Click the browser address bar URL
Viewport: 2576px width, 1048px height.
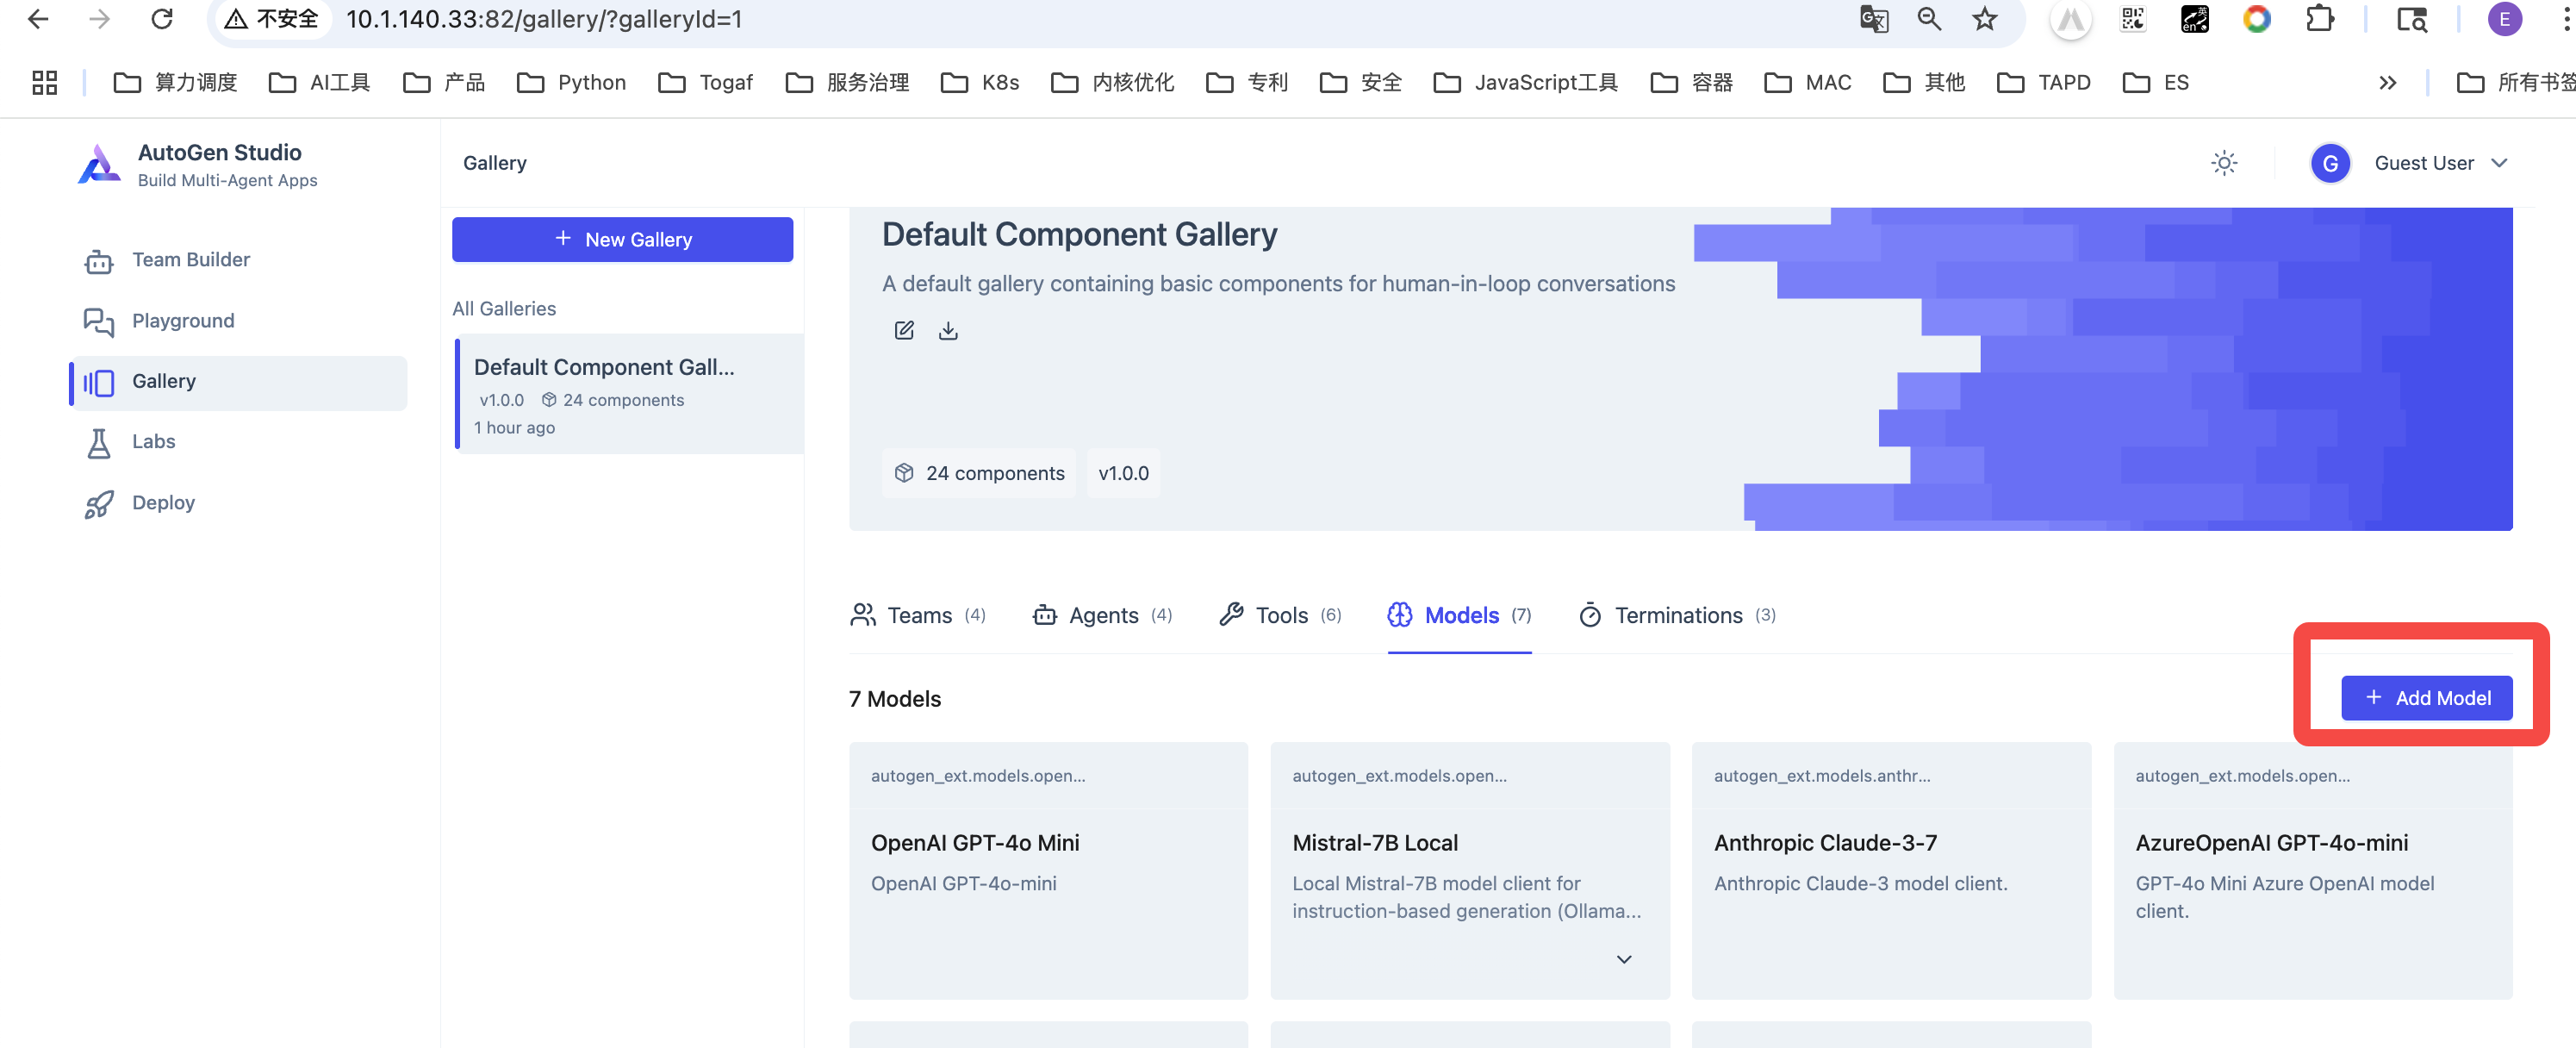click(x=543, y=19)
